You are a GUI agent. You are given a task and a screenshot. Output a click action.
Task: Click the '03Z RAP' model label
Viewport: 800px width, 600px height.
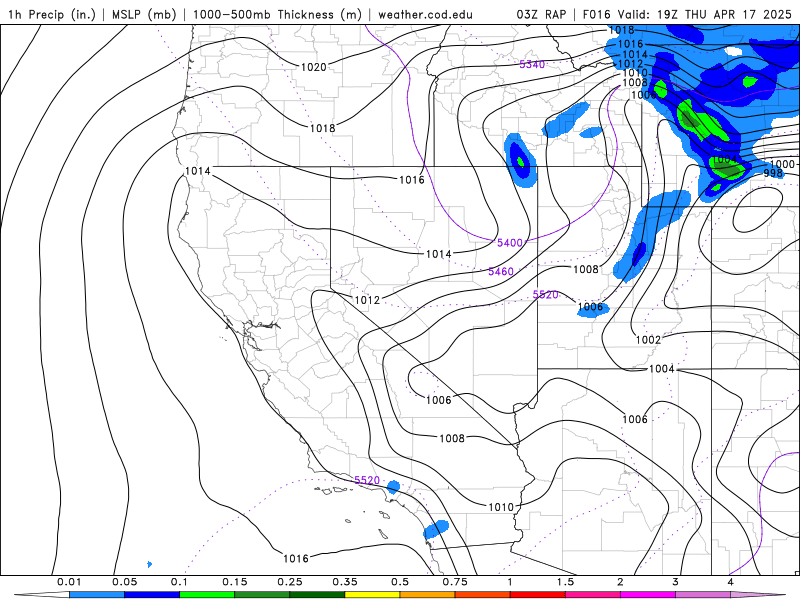coord(541,14)
